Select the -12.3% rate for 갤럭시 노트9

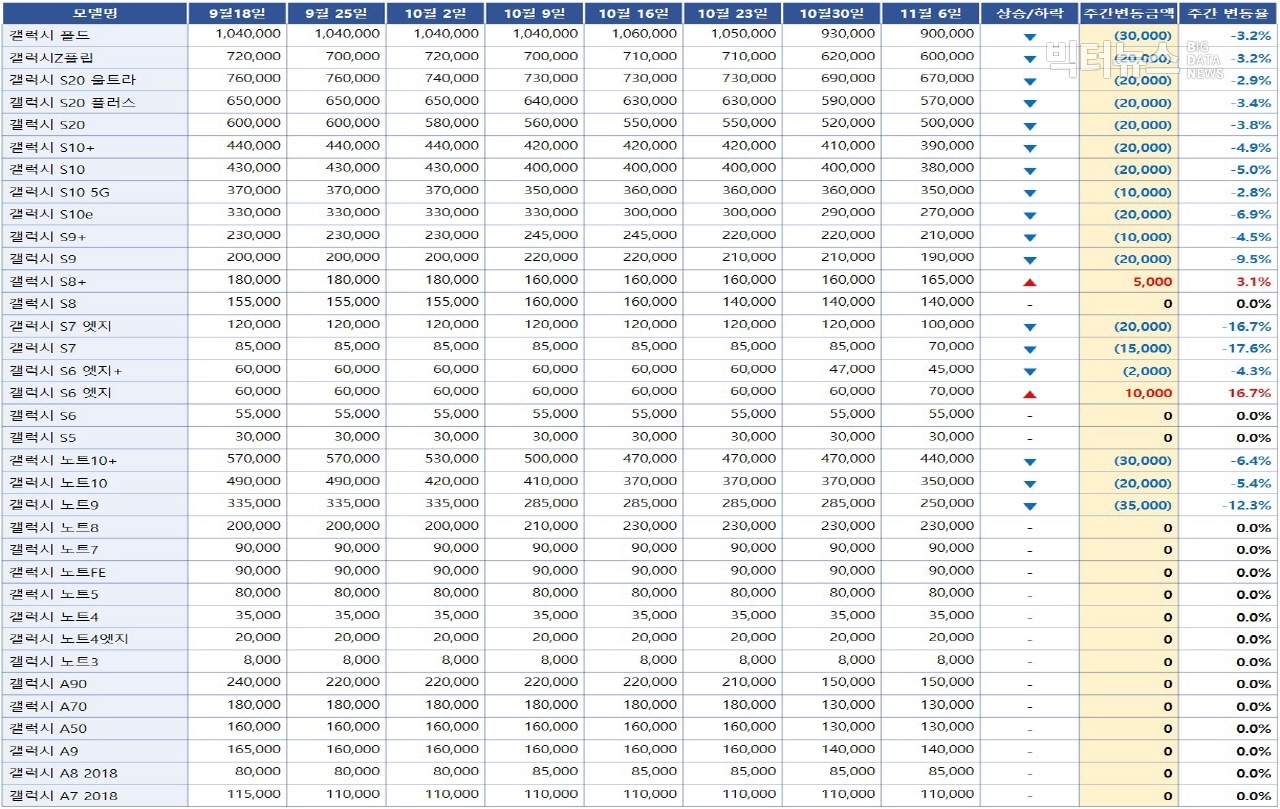coord(1246,506)
